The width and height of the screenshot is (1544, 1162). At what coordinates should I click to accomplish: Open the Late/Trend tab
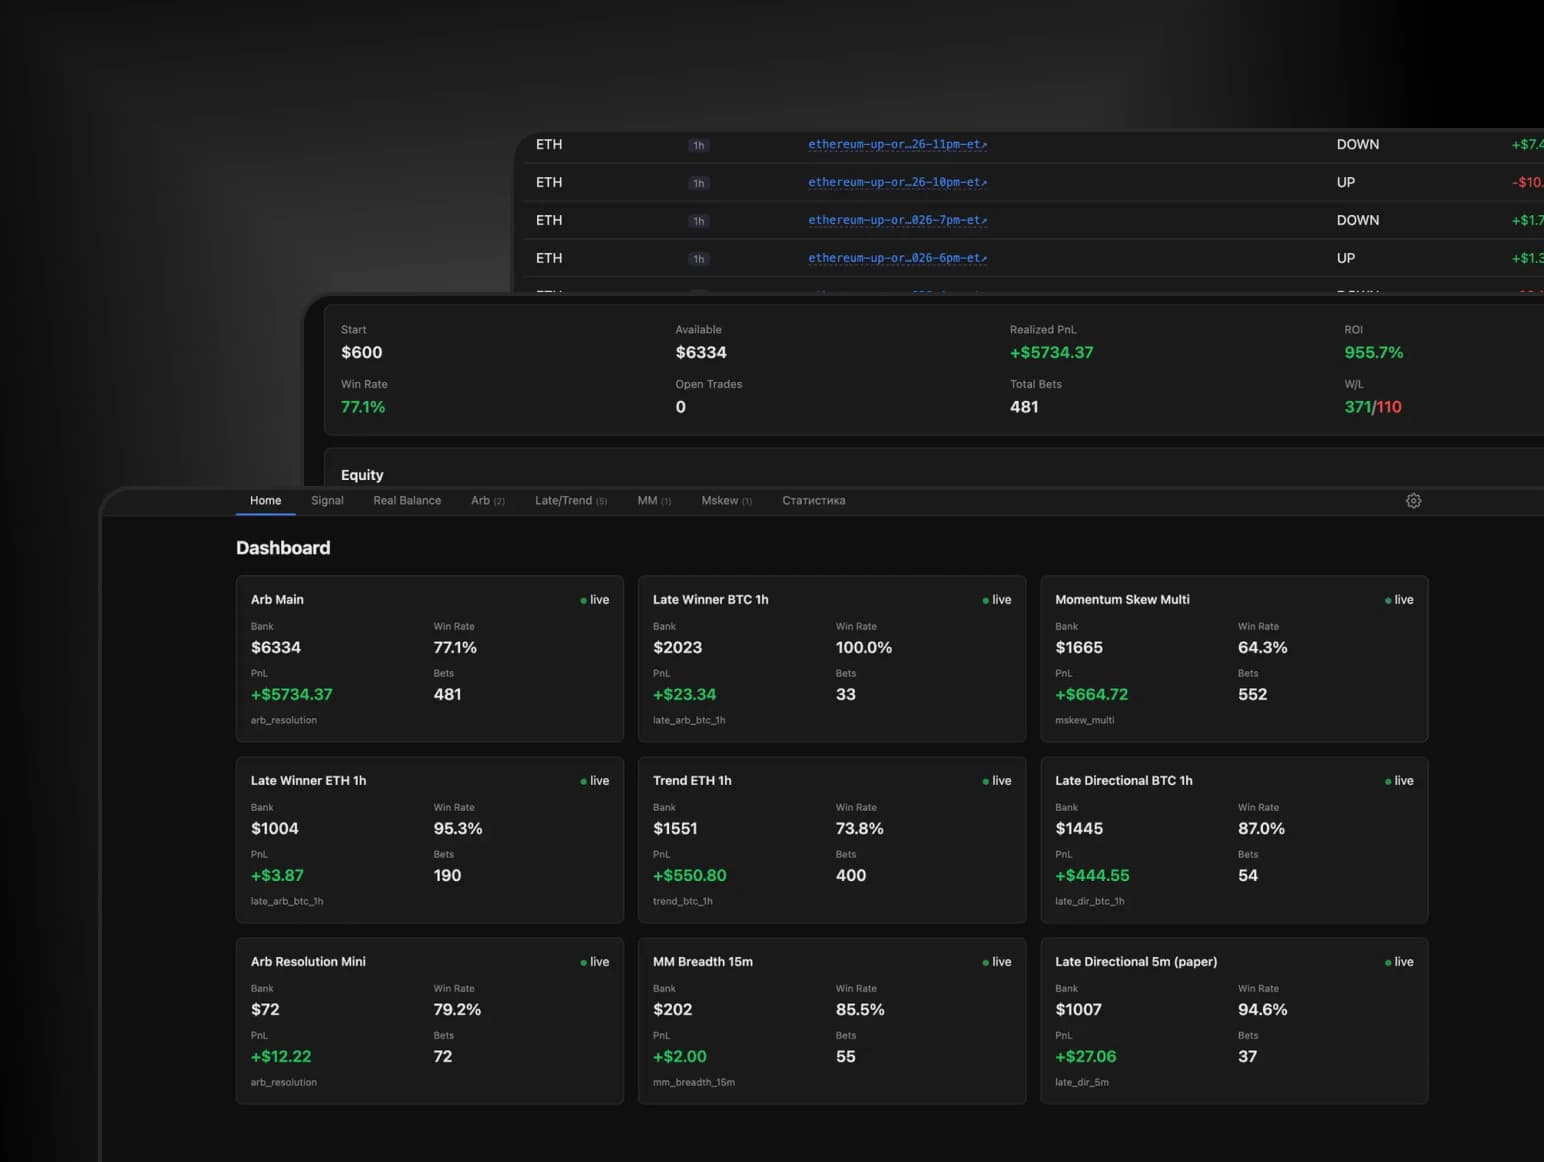coord(571,501)
